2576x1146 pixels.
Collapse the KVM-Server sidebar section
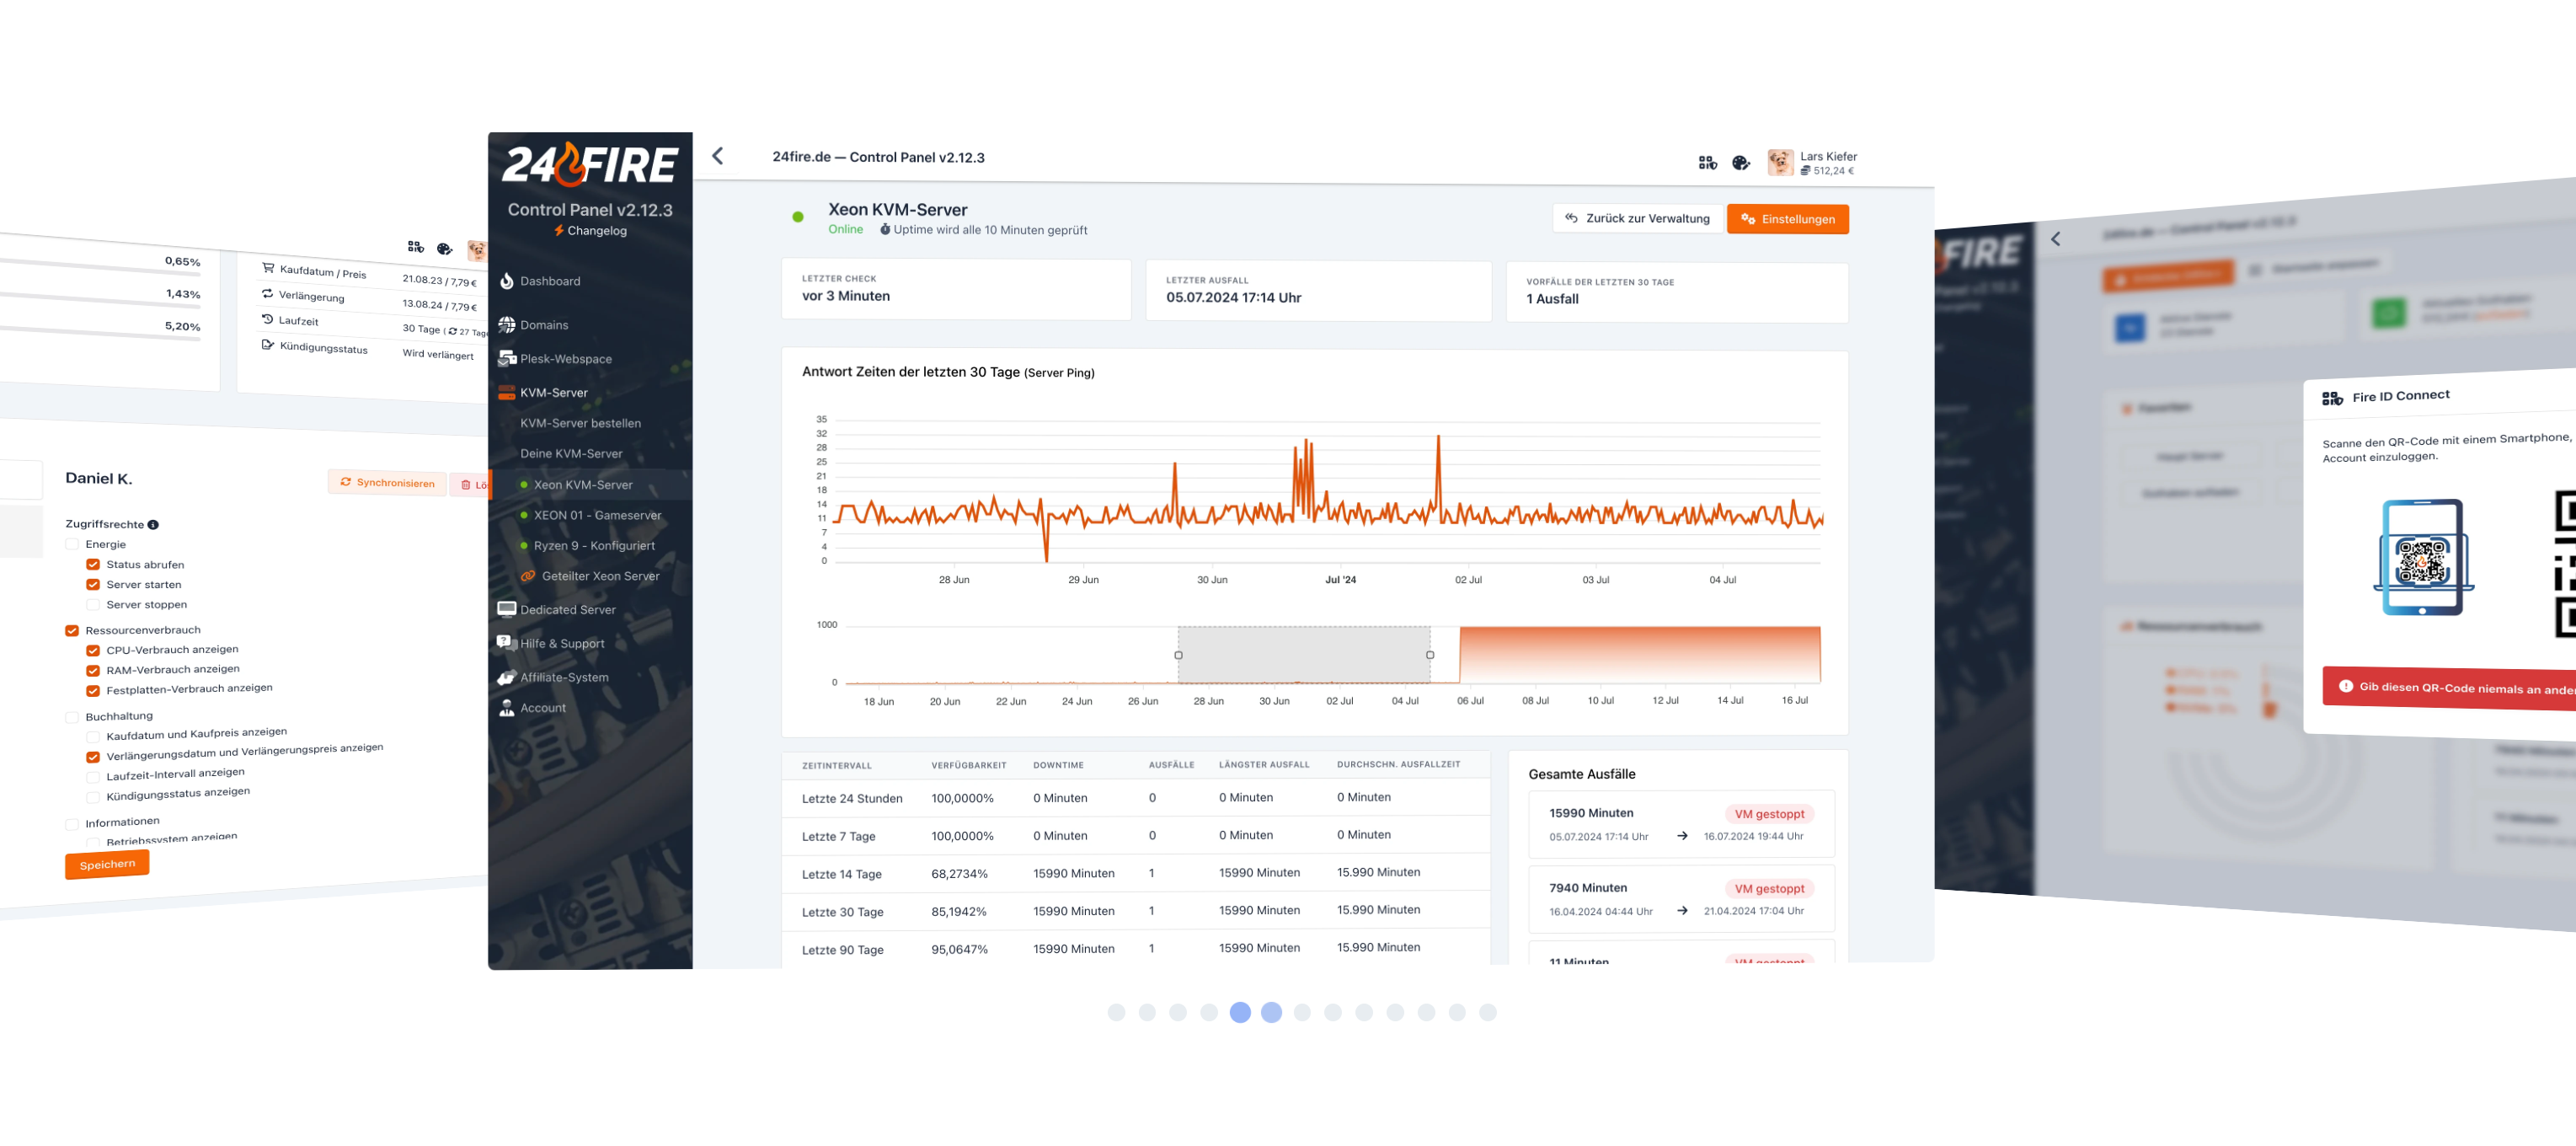coord(553,393)
